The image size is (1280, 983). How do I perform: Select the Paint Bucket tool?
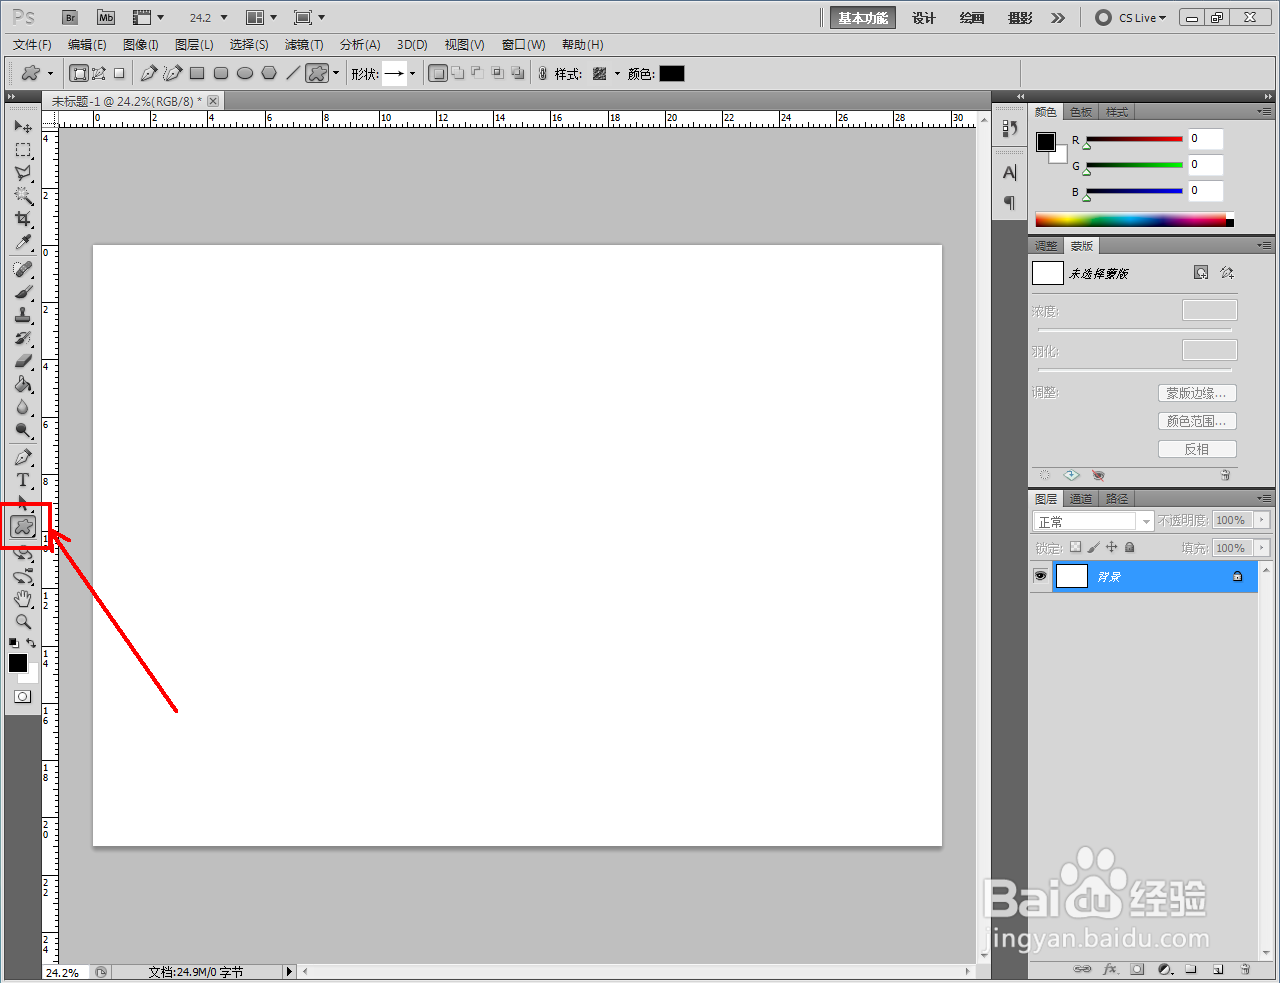click(23, 385)
